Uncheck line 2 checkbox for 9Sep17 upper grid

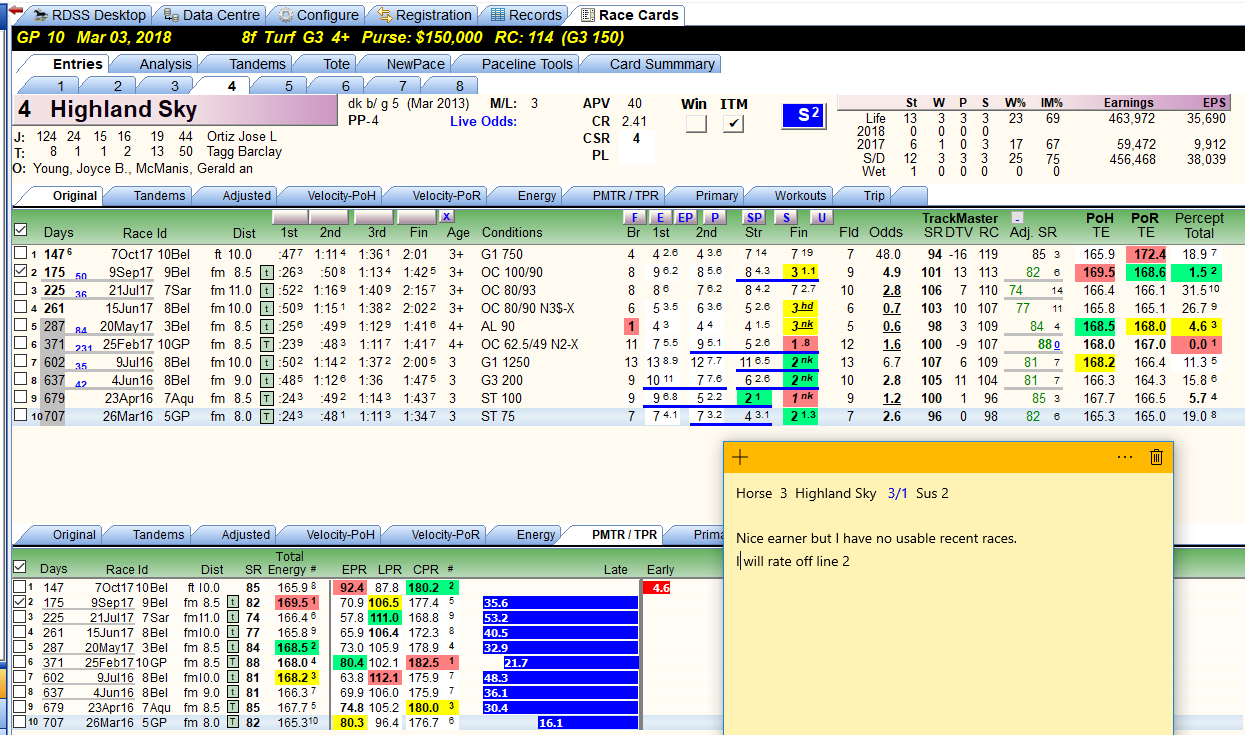20,271
